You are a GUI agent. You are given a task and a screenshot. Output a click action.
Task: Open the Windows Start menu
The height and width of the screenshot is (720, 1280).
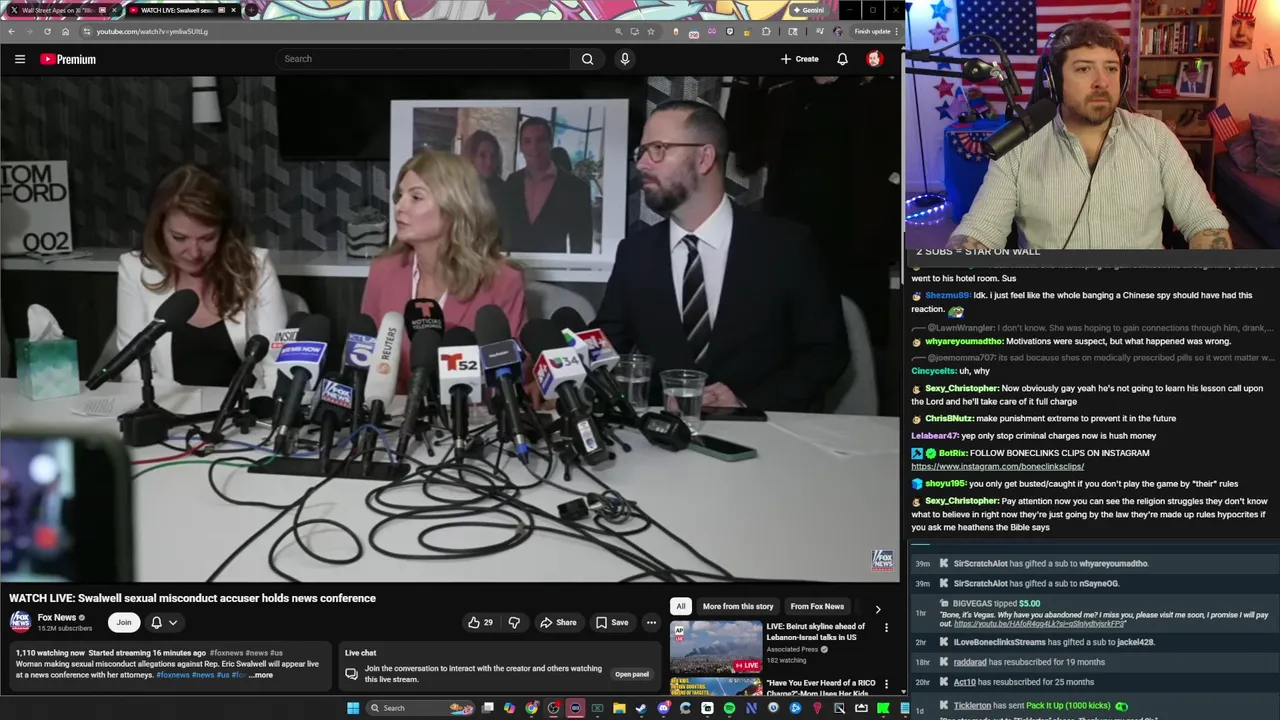(353, 708)
